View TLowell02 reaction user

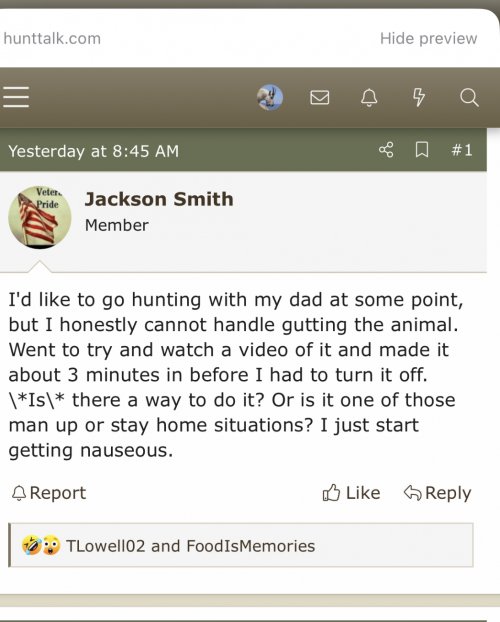pyautogui.click(x=106, y=546)
